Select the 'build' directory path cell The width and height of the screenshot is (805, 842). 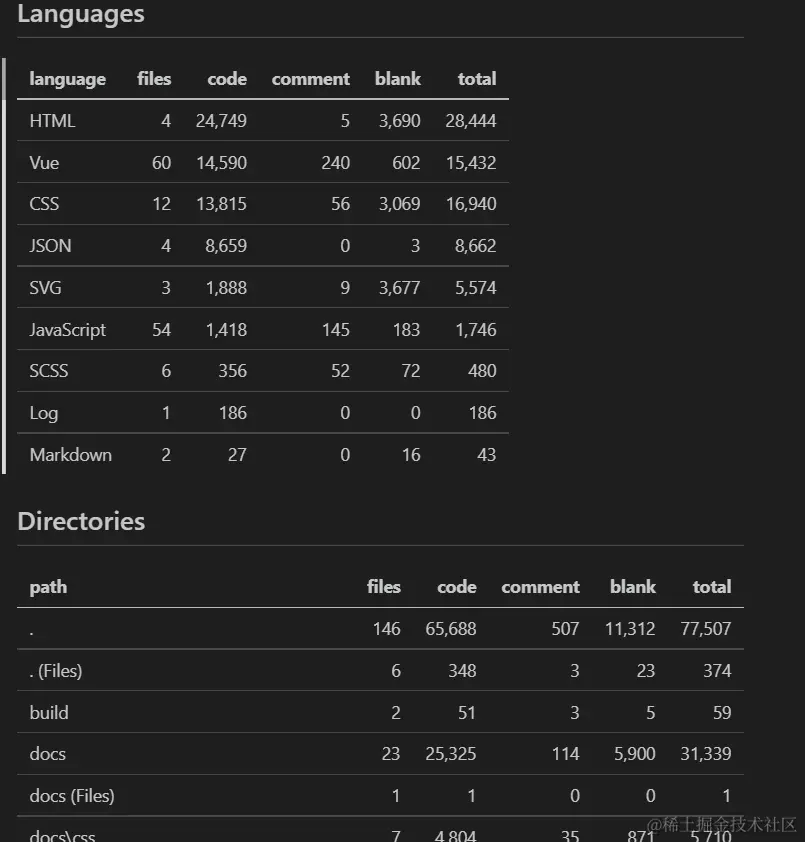(49, 713)
